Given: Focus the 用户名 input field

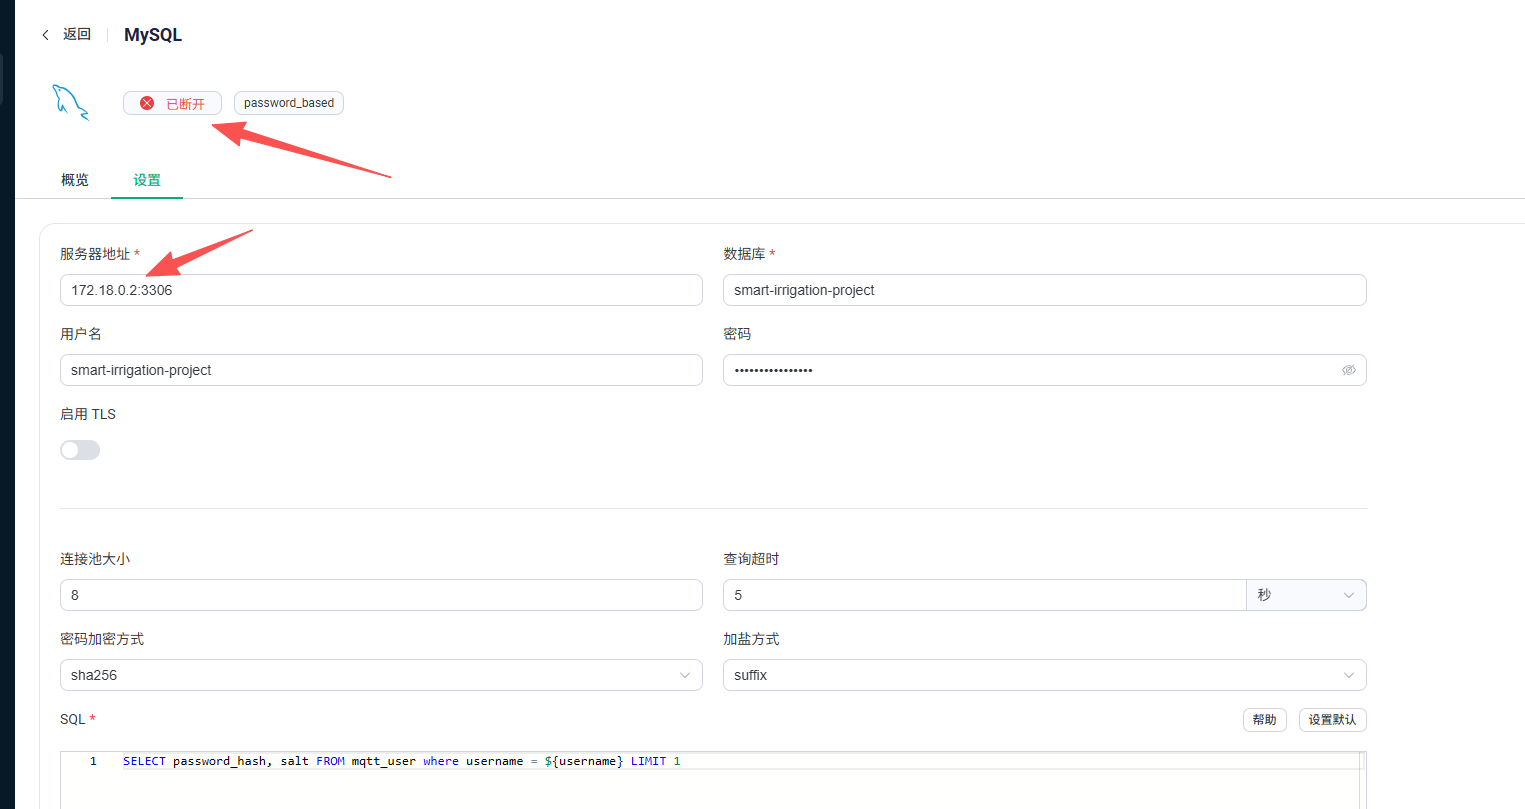Looking at the screenshot, I should pyautogui.click(x=381, y=370).
